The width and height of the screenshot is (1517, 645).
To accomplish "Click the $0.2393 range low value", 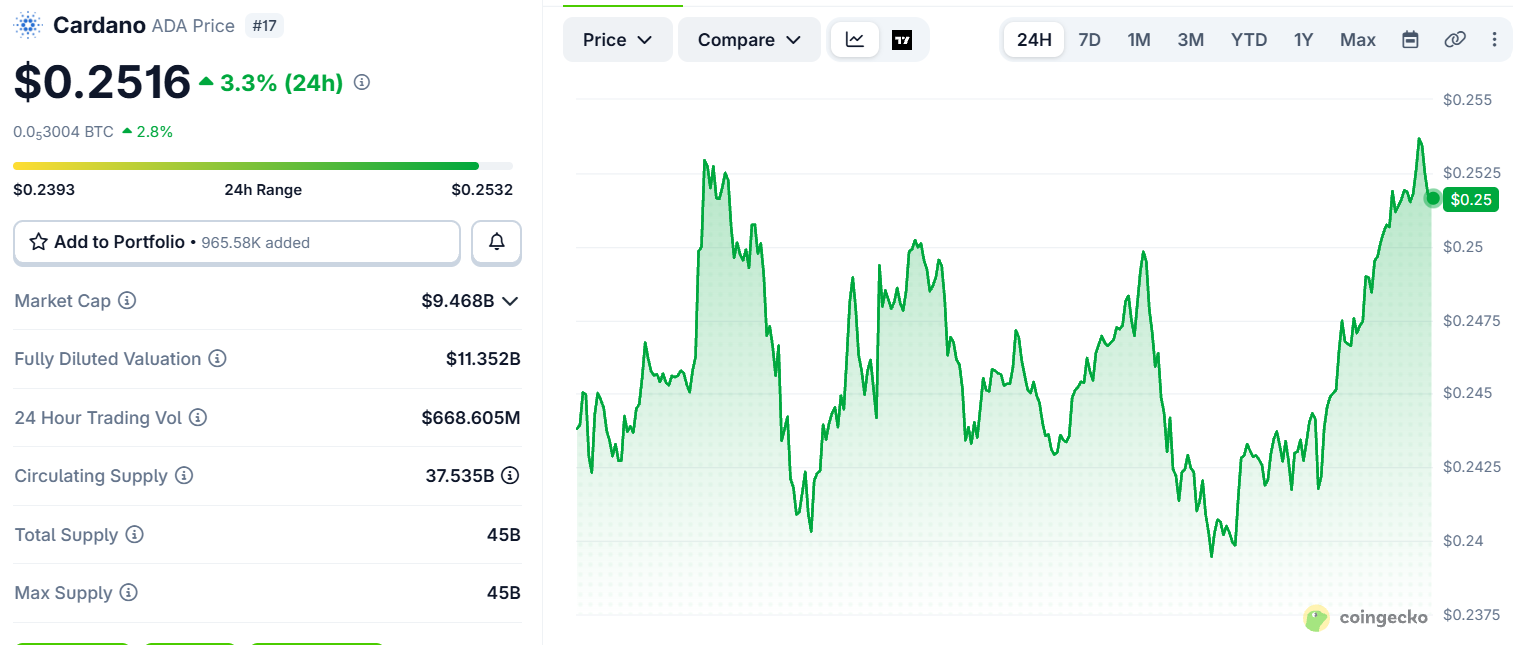I will pos(44,190).
